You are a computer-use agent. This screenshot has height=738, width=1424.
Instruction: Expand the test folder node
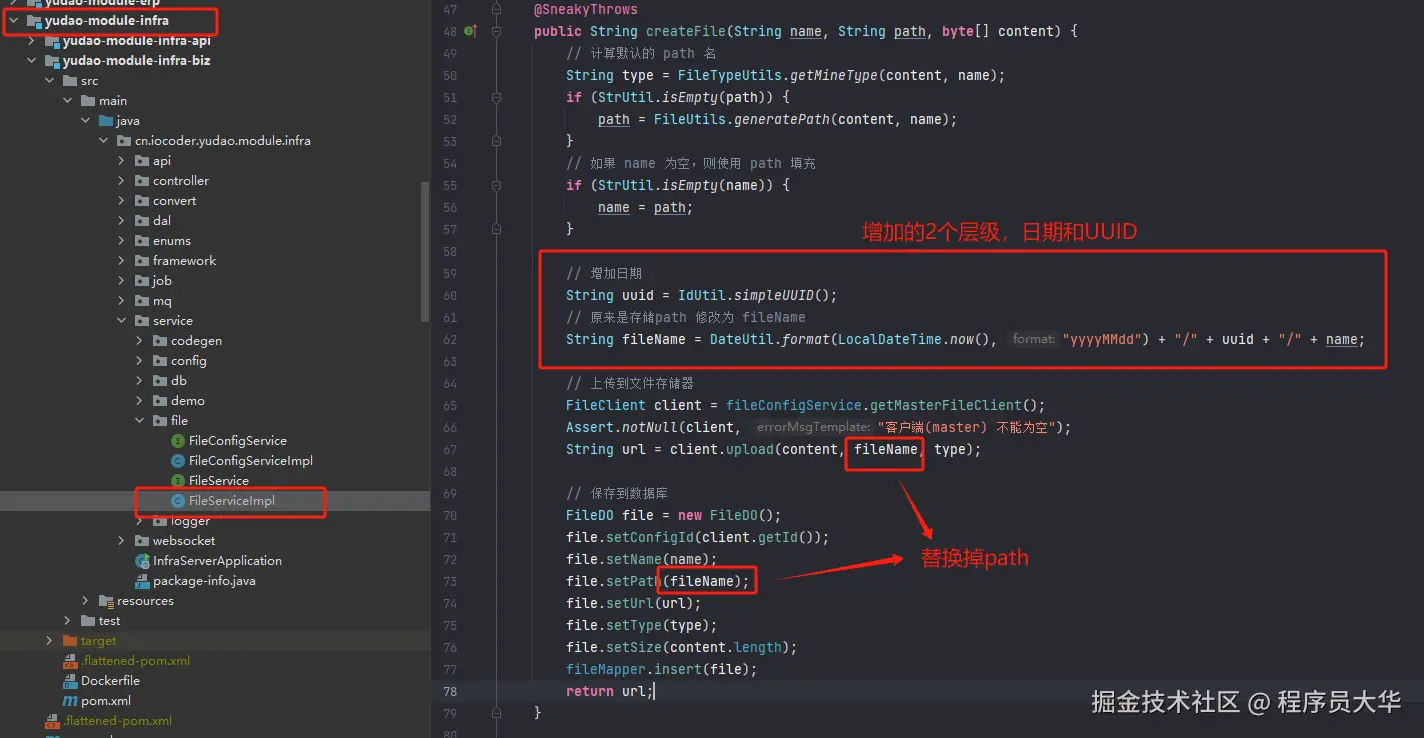tap(67, 621)
